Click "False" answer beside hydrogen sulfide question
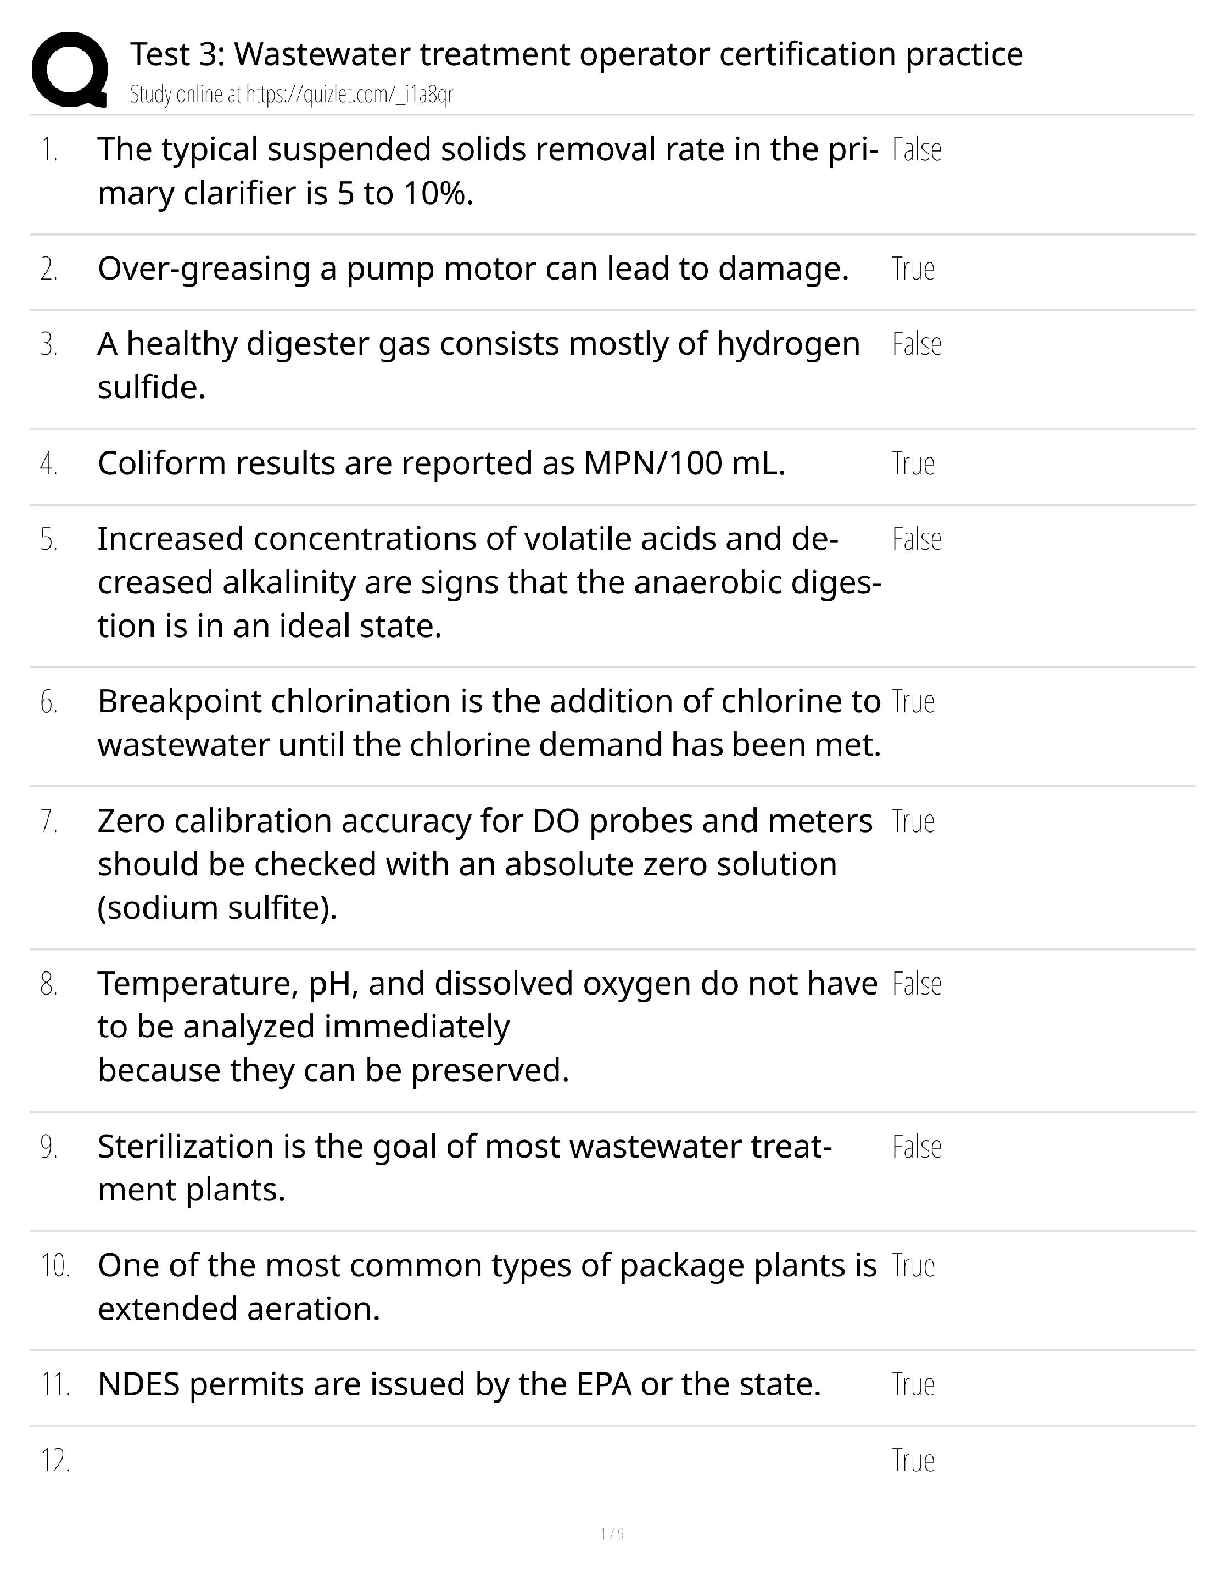The height and width of the screenshot is (1584, 1224). [916, 345]
